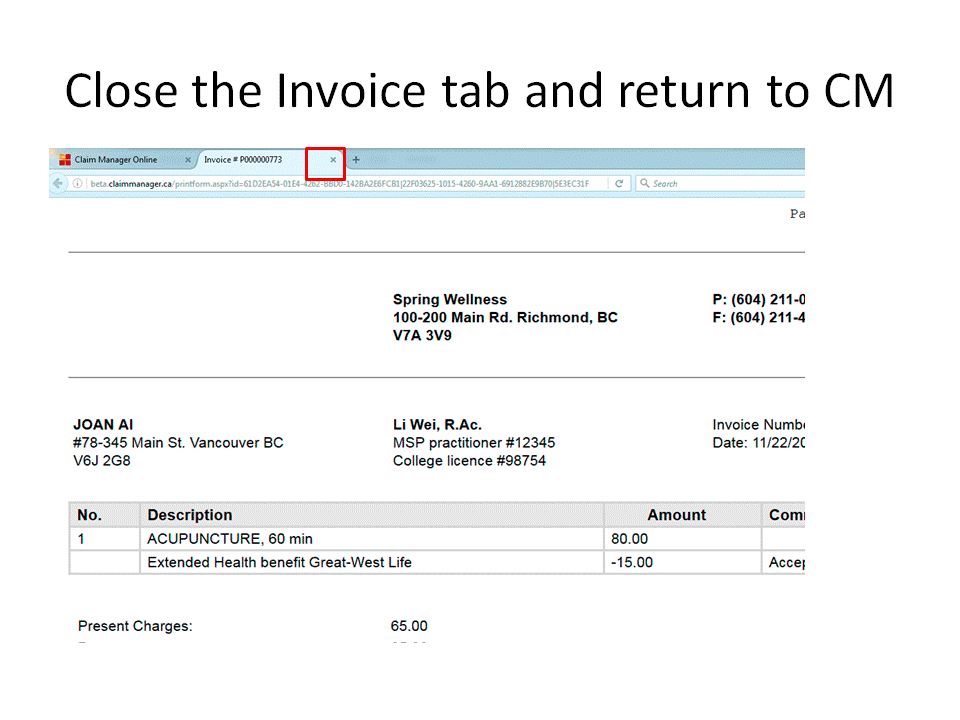Click the browser back arrow button
Screen dimensions: 960x720
[x=58, y=184]
